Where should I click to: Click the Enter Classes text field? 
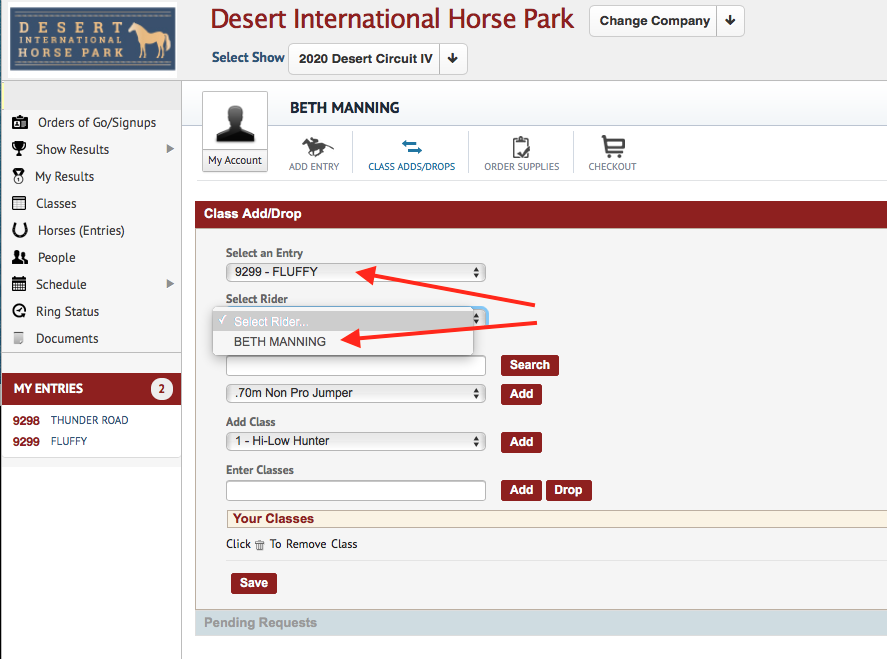(x=355, y=490)
